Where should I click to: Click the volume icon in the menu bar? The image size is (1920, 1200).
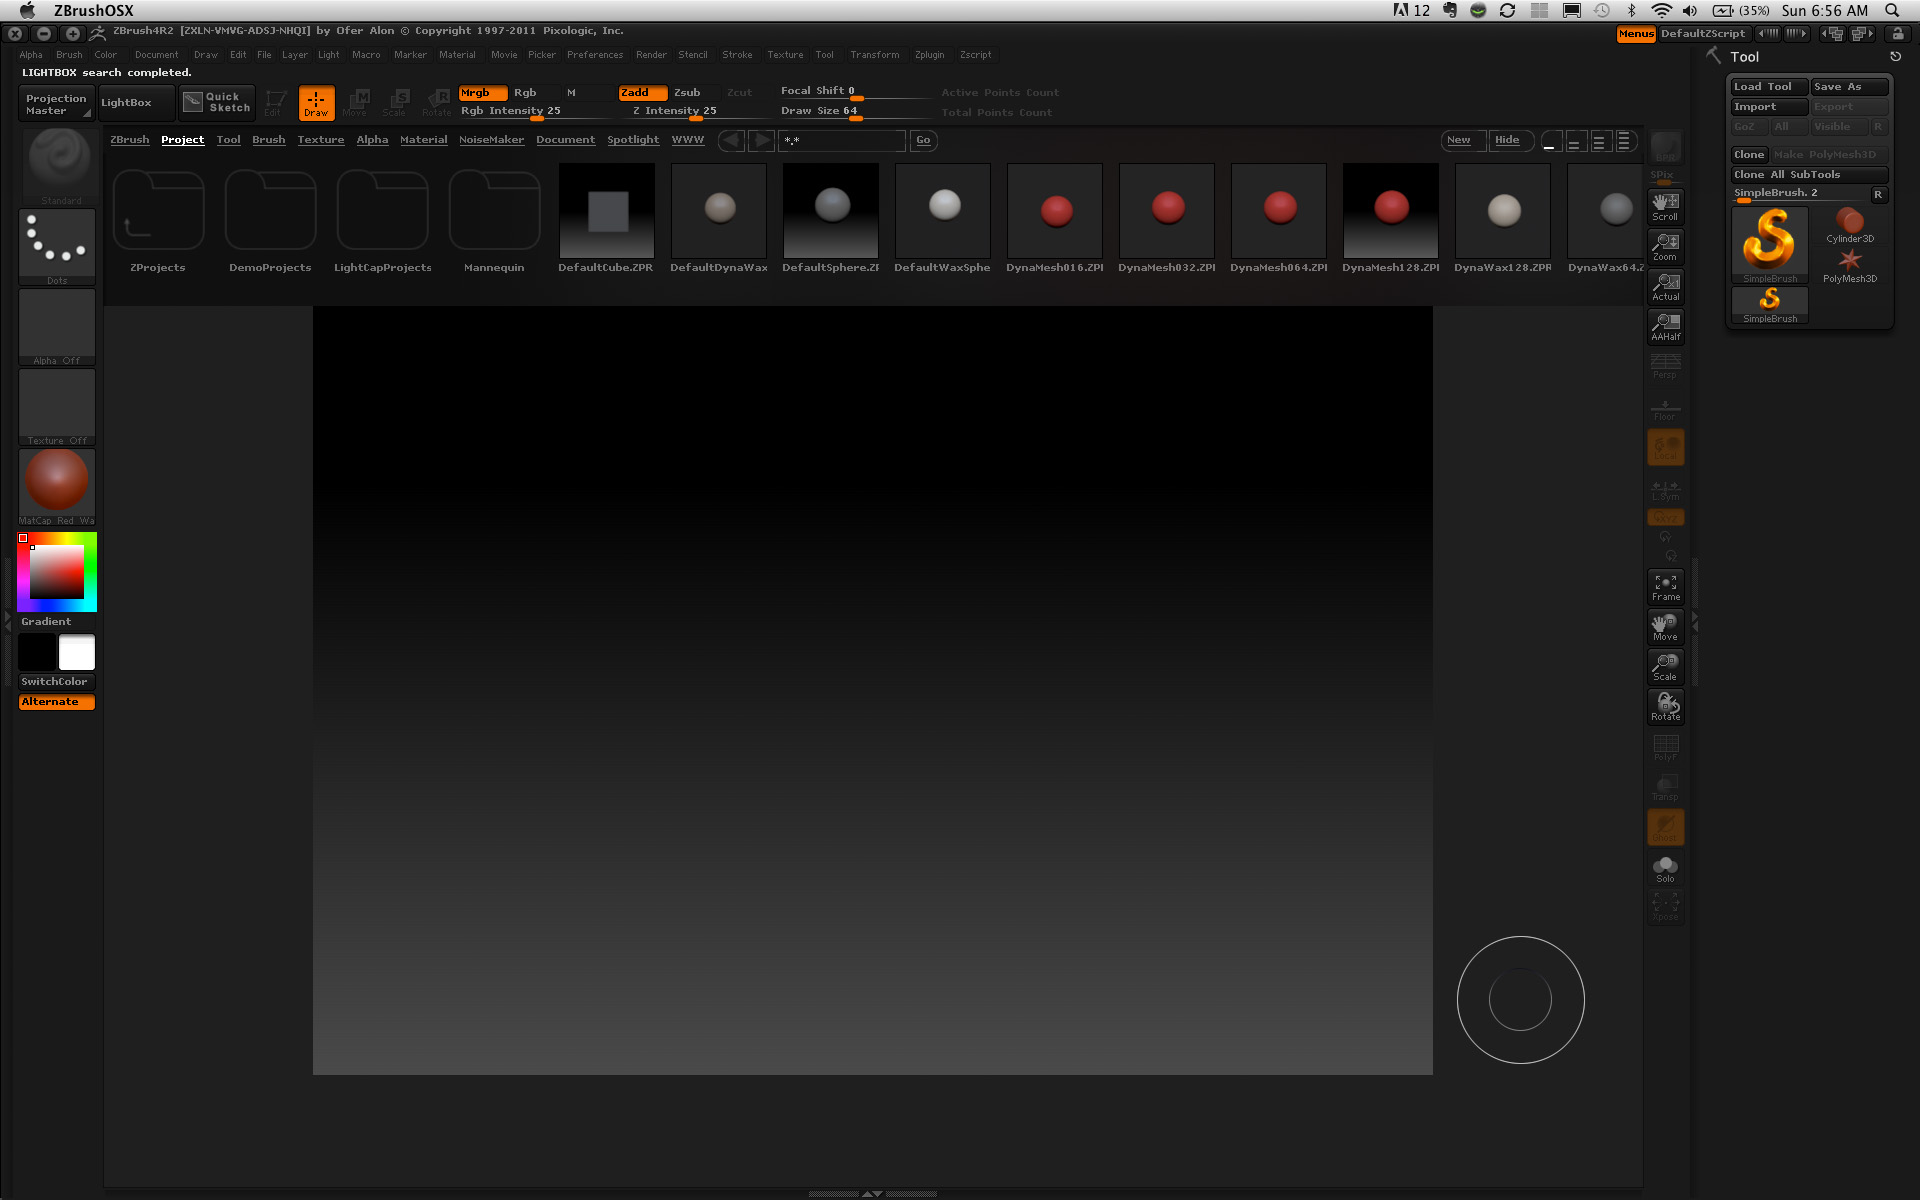(1690, 10)
